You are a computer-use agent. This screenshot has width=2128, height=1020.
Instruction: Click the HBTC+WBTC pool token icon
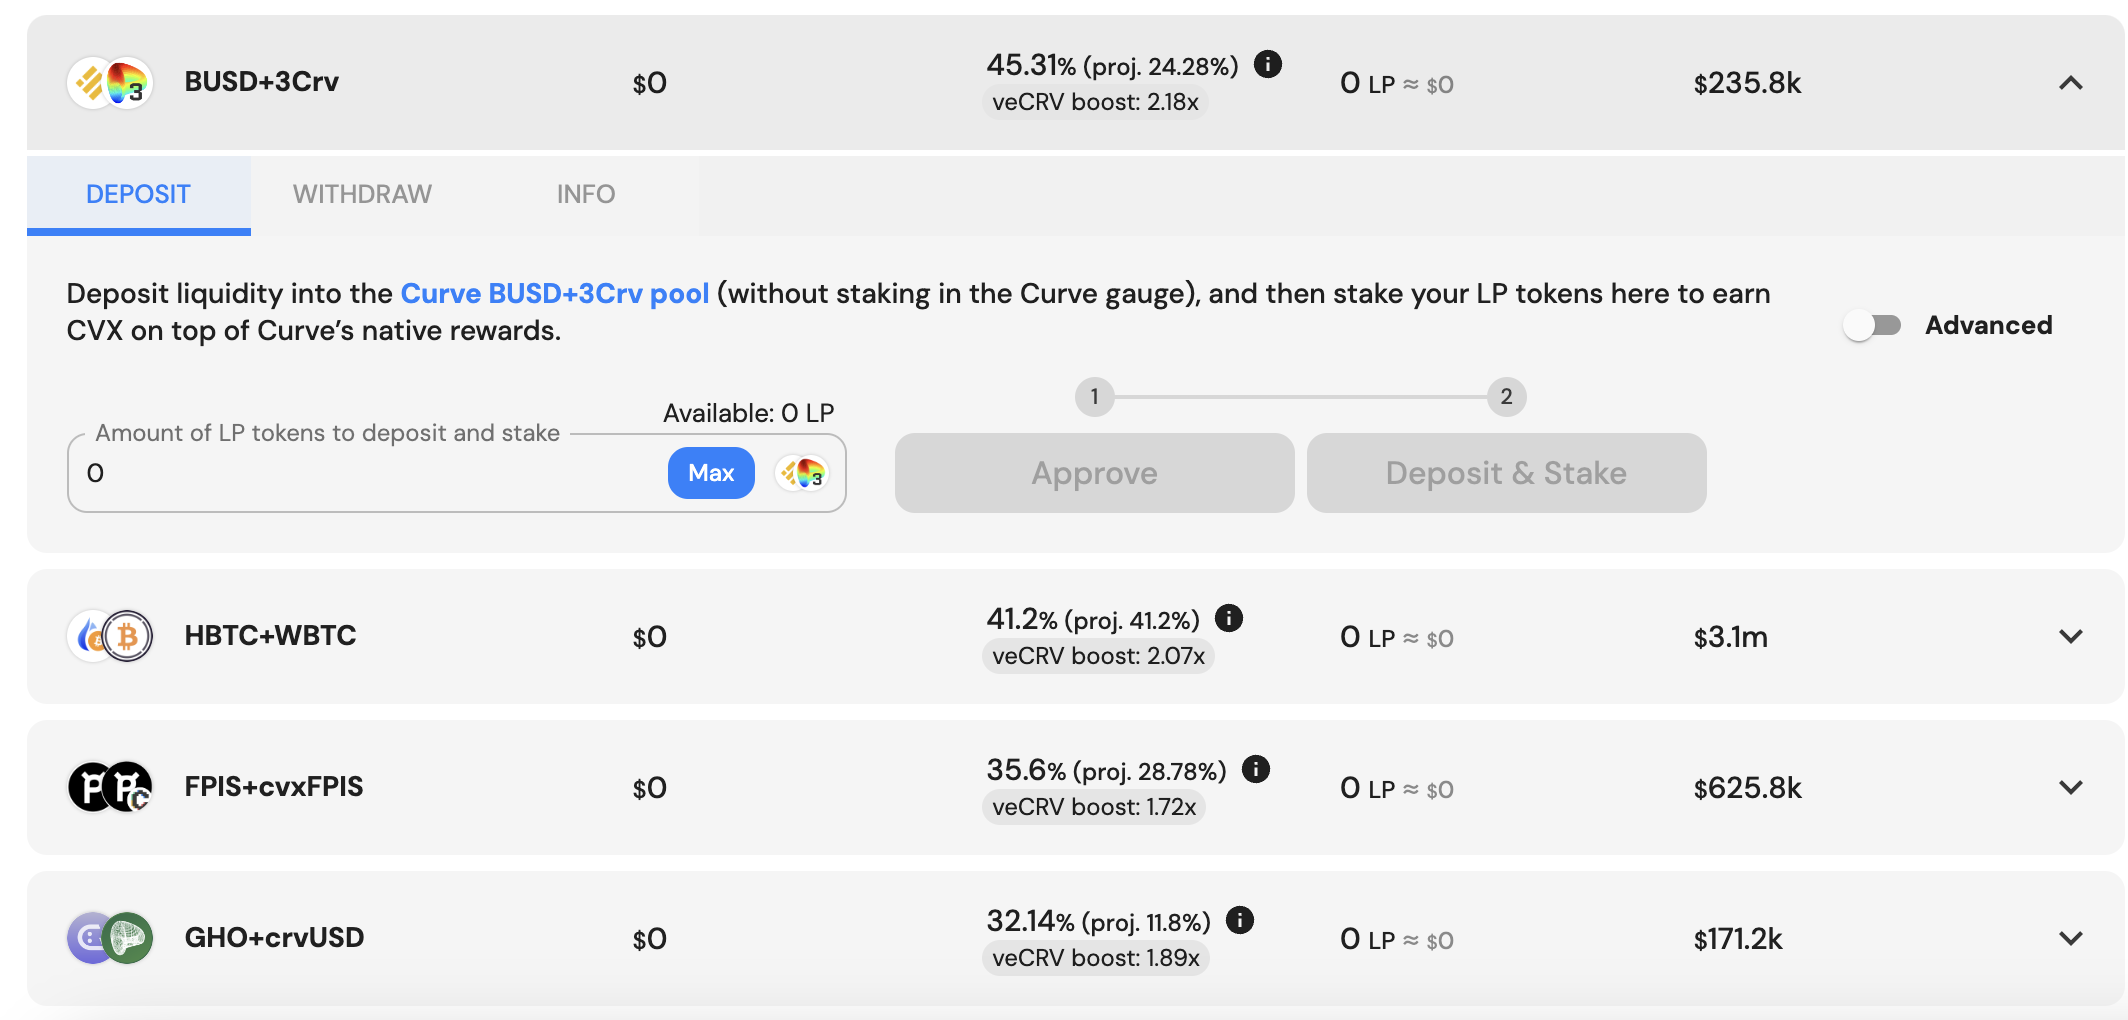(x=110, y=636)
